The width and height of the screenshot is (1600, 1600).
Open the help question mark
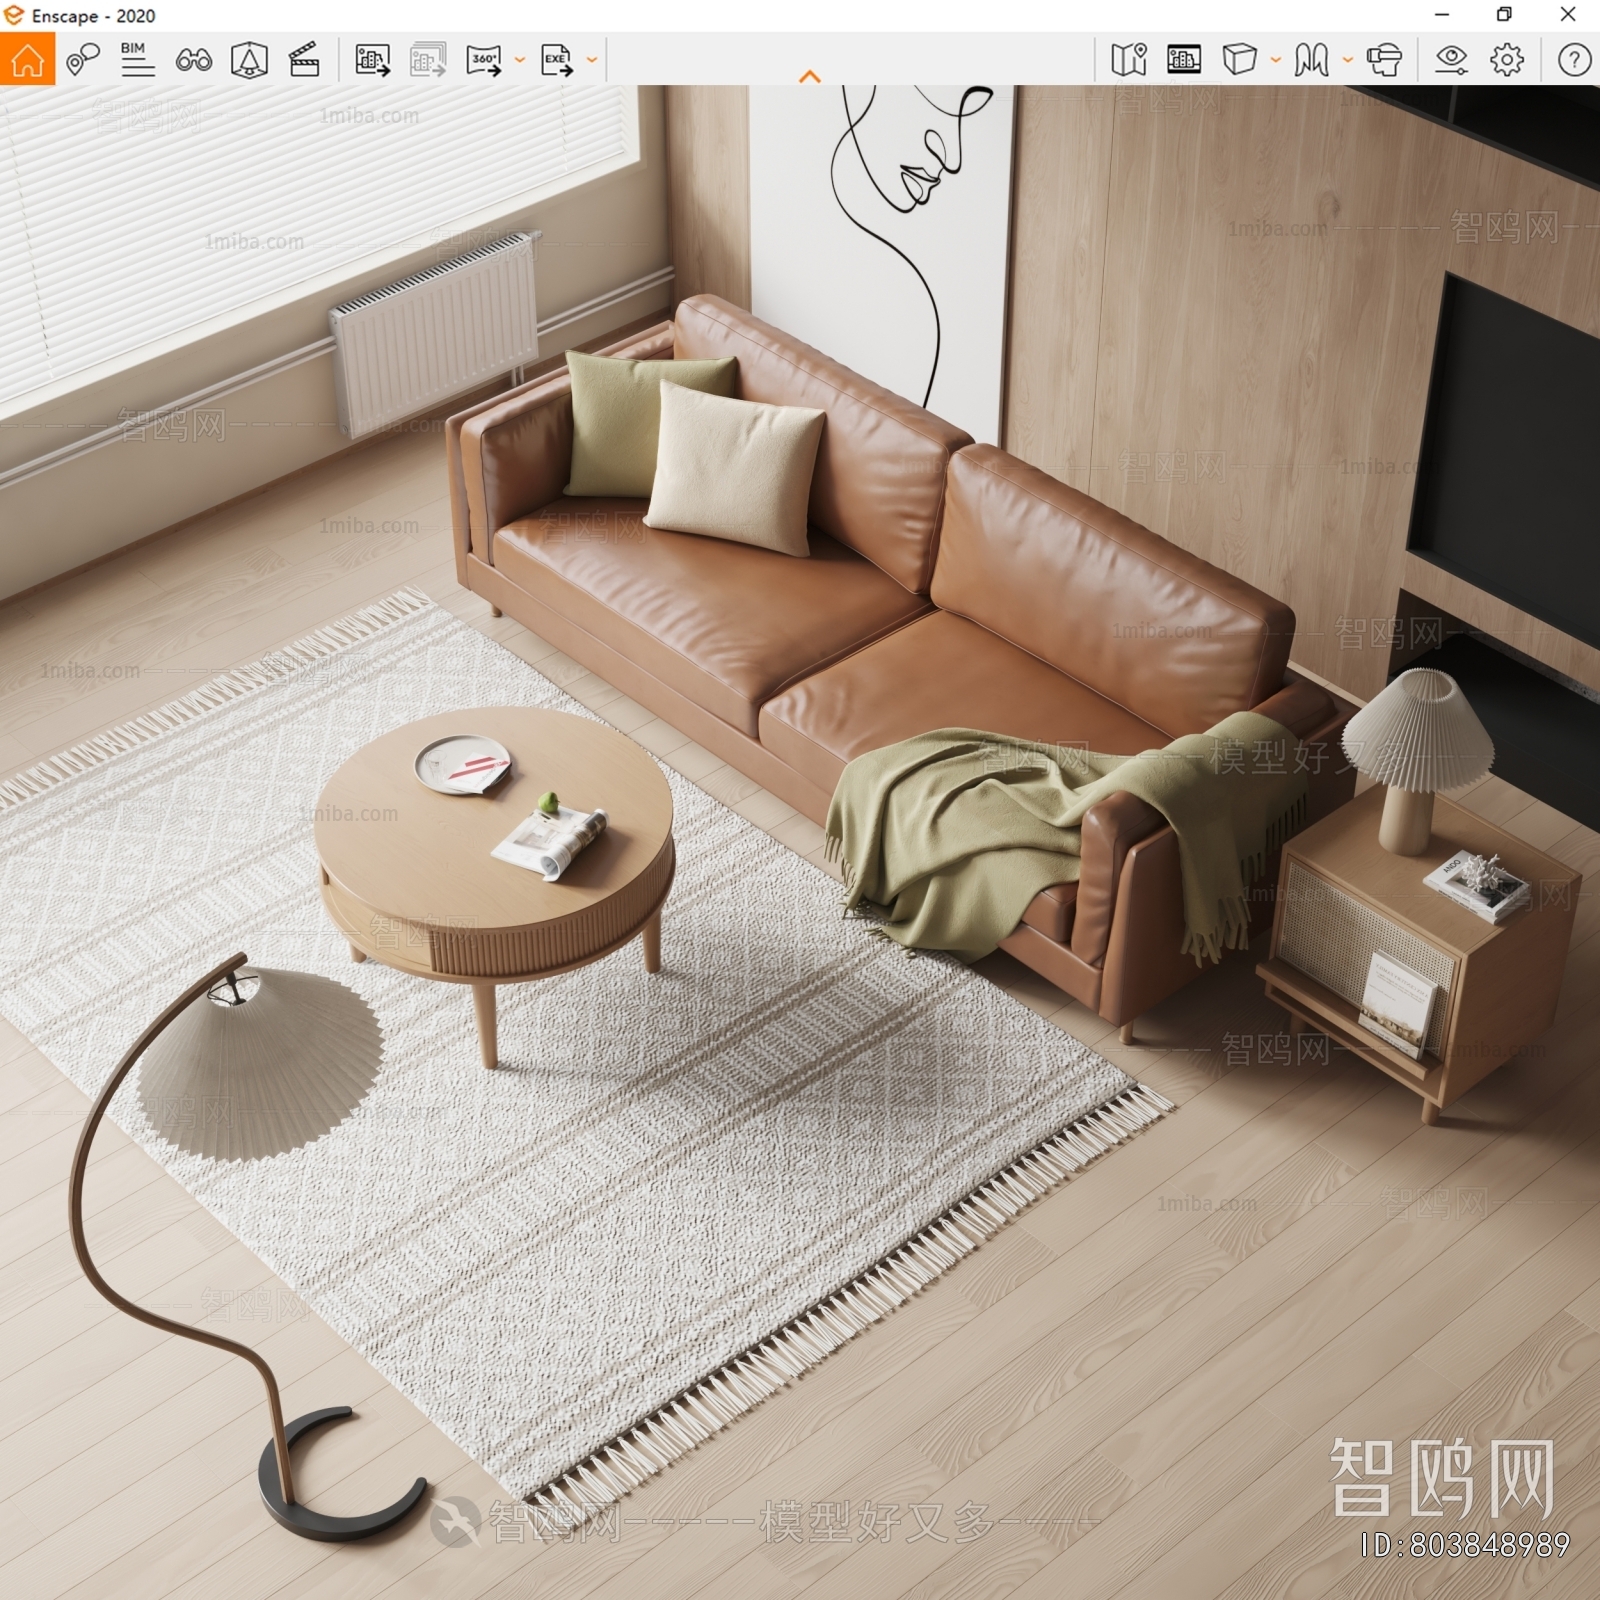pyautogui.click(x=1574, y=60)
